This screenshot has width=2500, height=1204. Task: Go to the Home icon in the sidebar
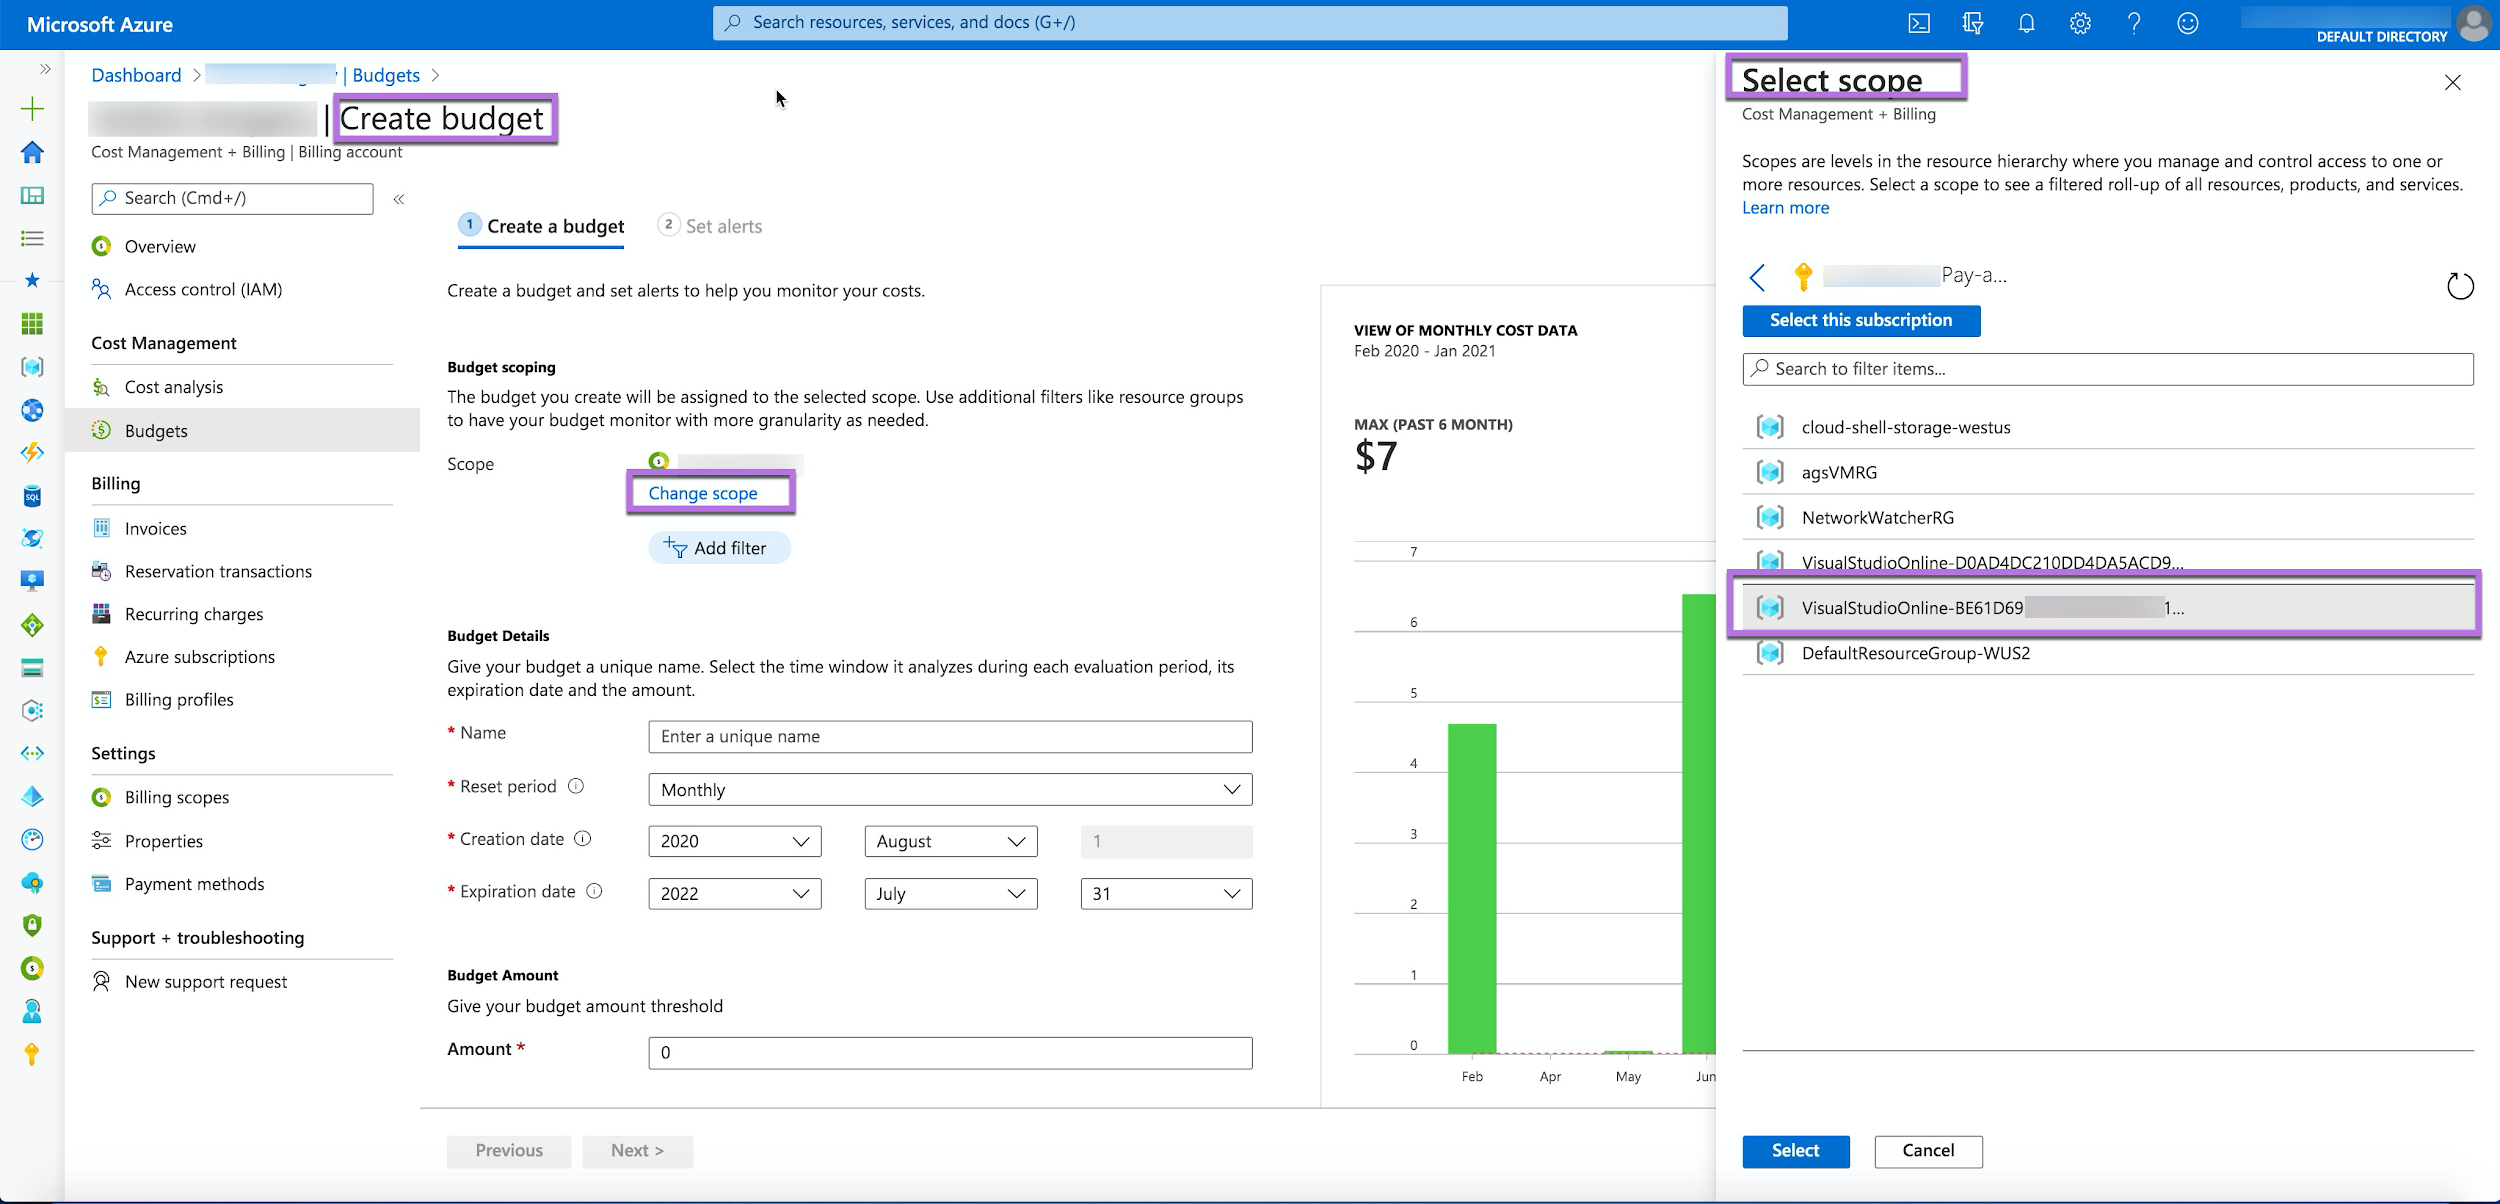32,152
